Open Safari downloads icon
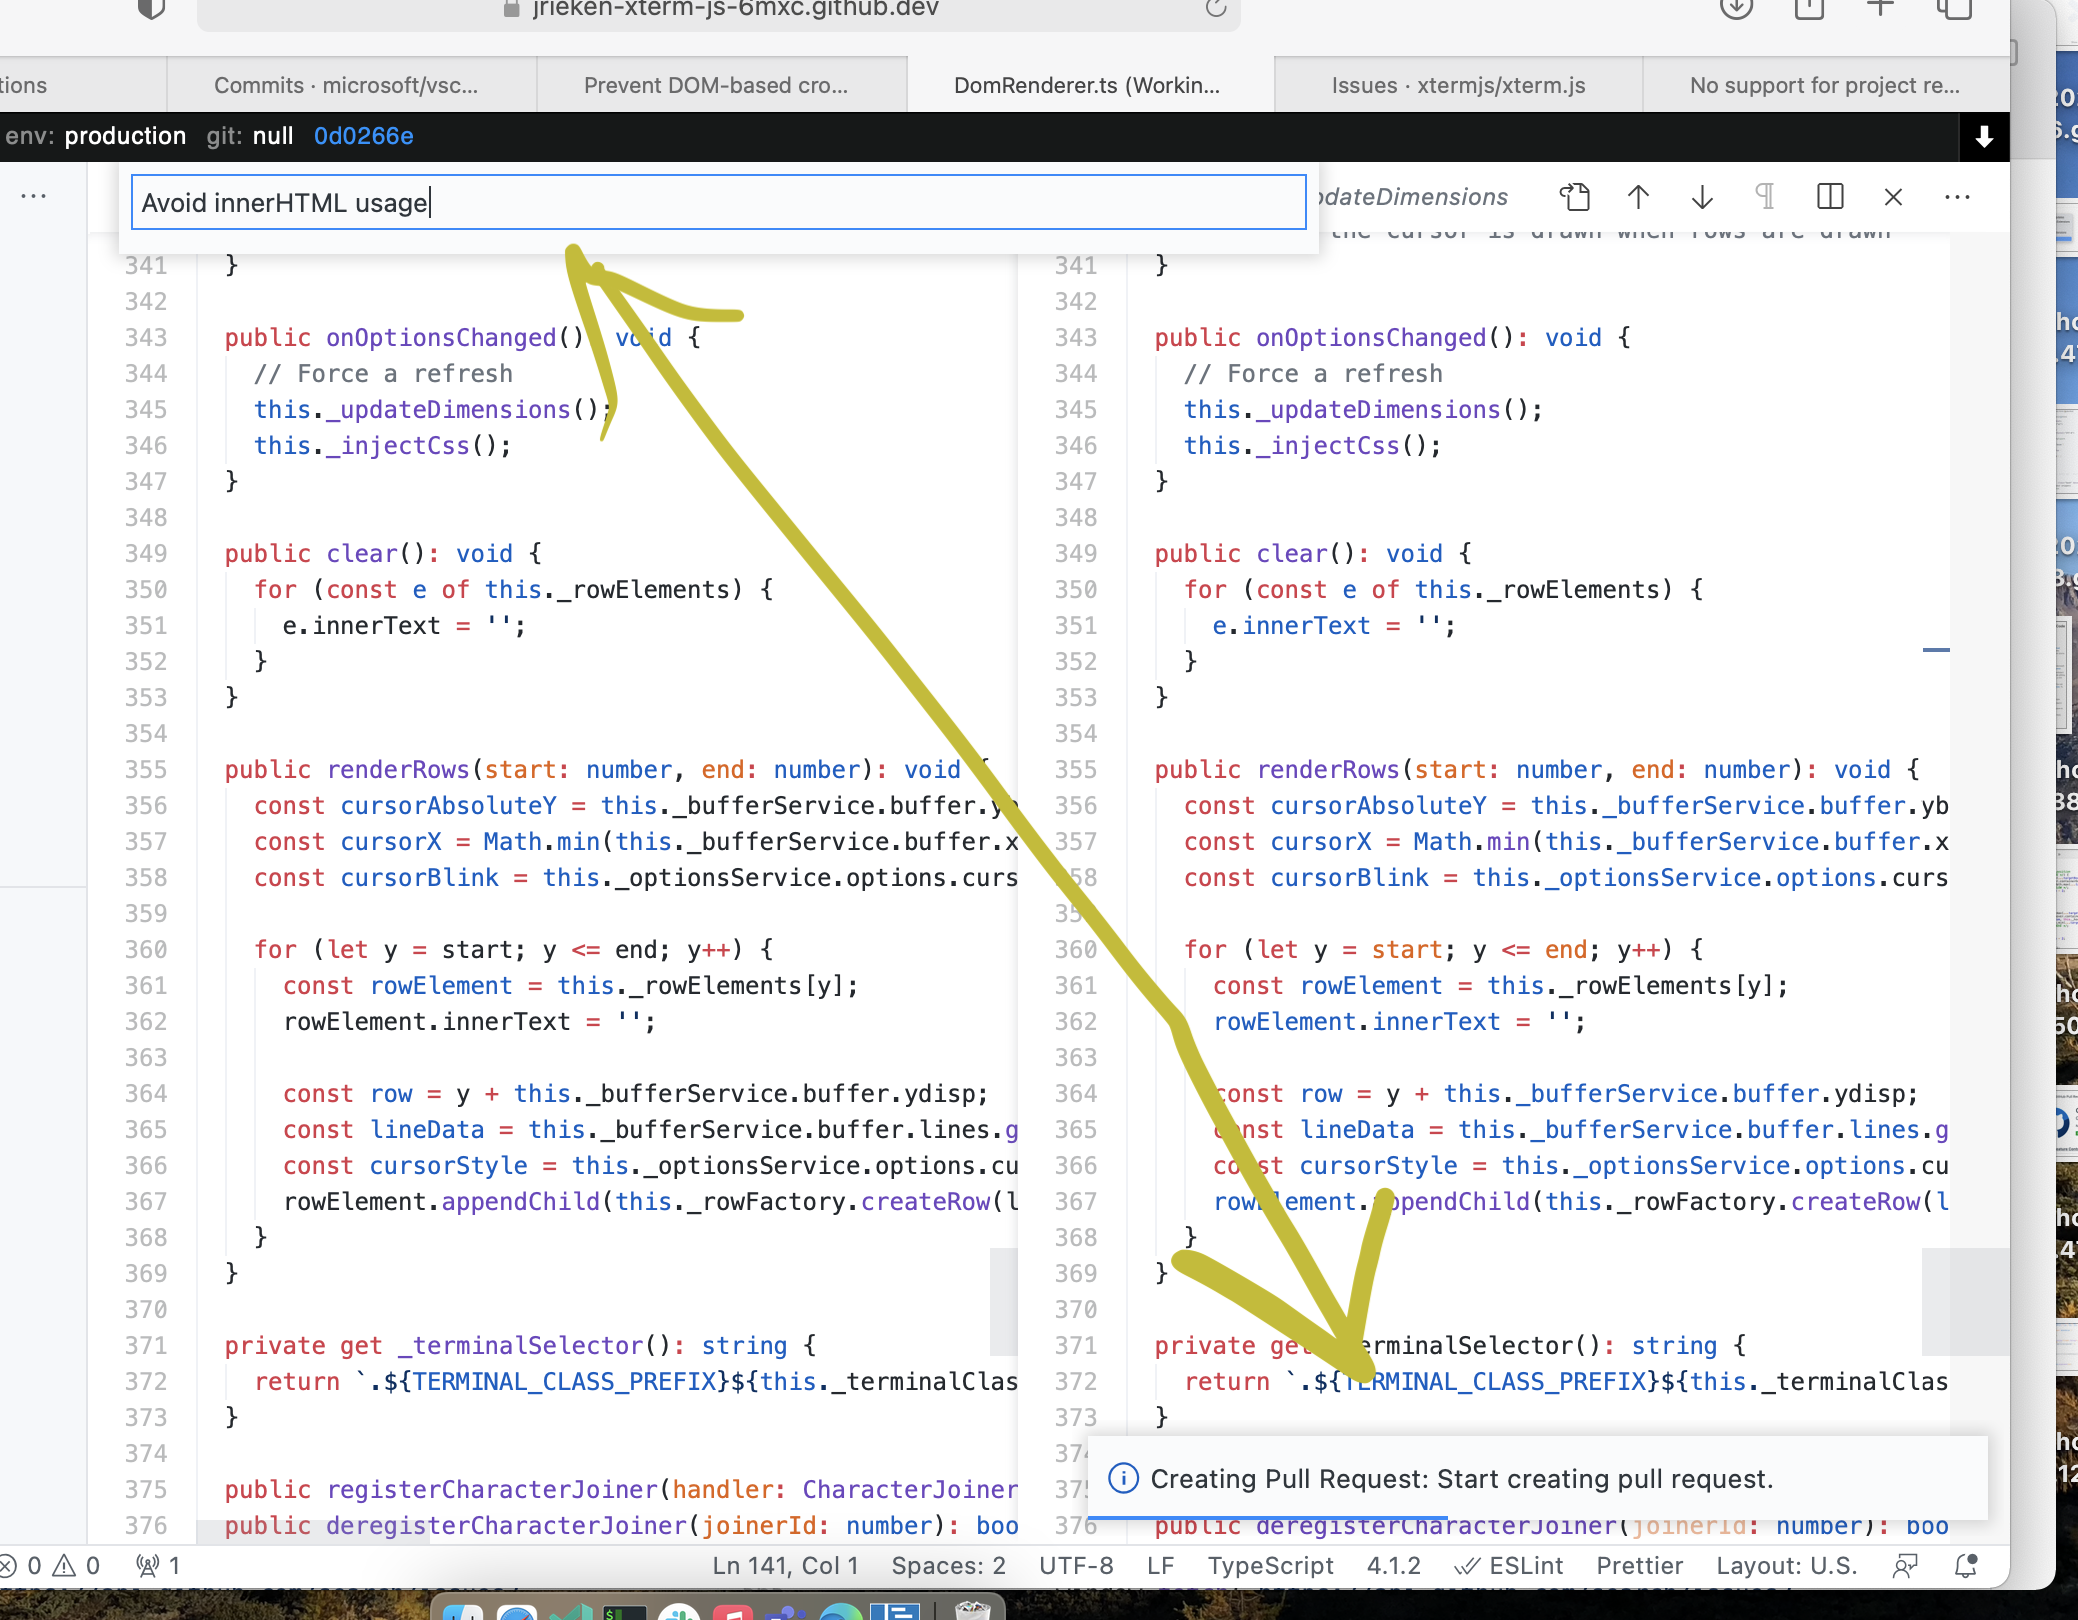 tap(1737, 8)
